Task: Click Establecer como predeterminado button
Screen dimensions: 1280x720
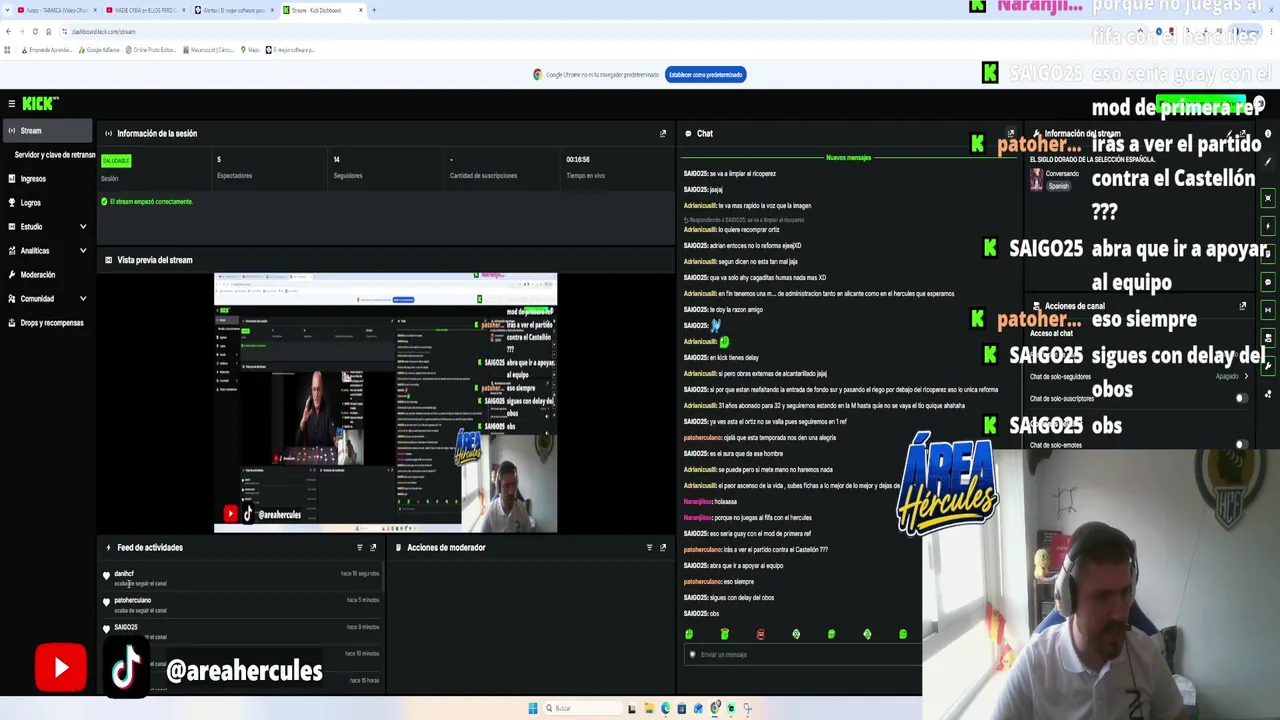Action: (706, 74)
